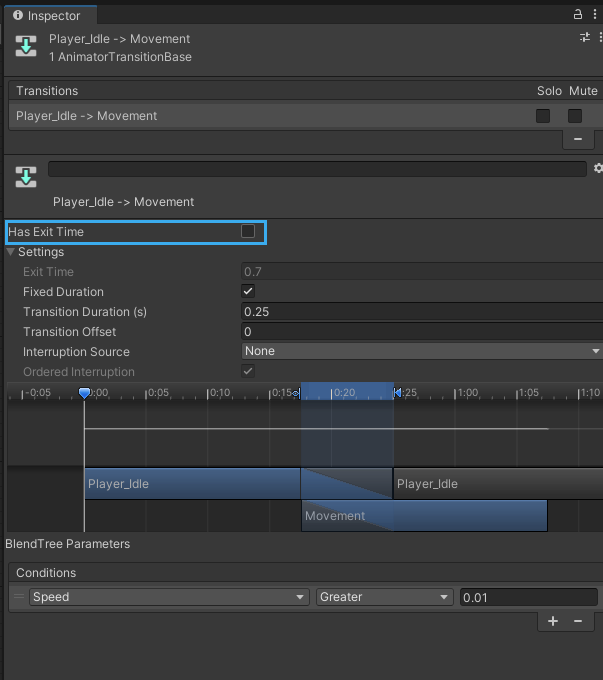This screenshot has width=603, height=680.
Task: Open the Interruption Source dropdown
Action: click(421, 351)
